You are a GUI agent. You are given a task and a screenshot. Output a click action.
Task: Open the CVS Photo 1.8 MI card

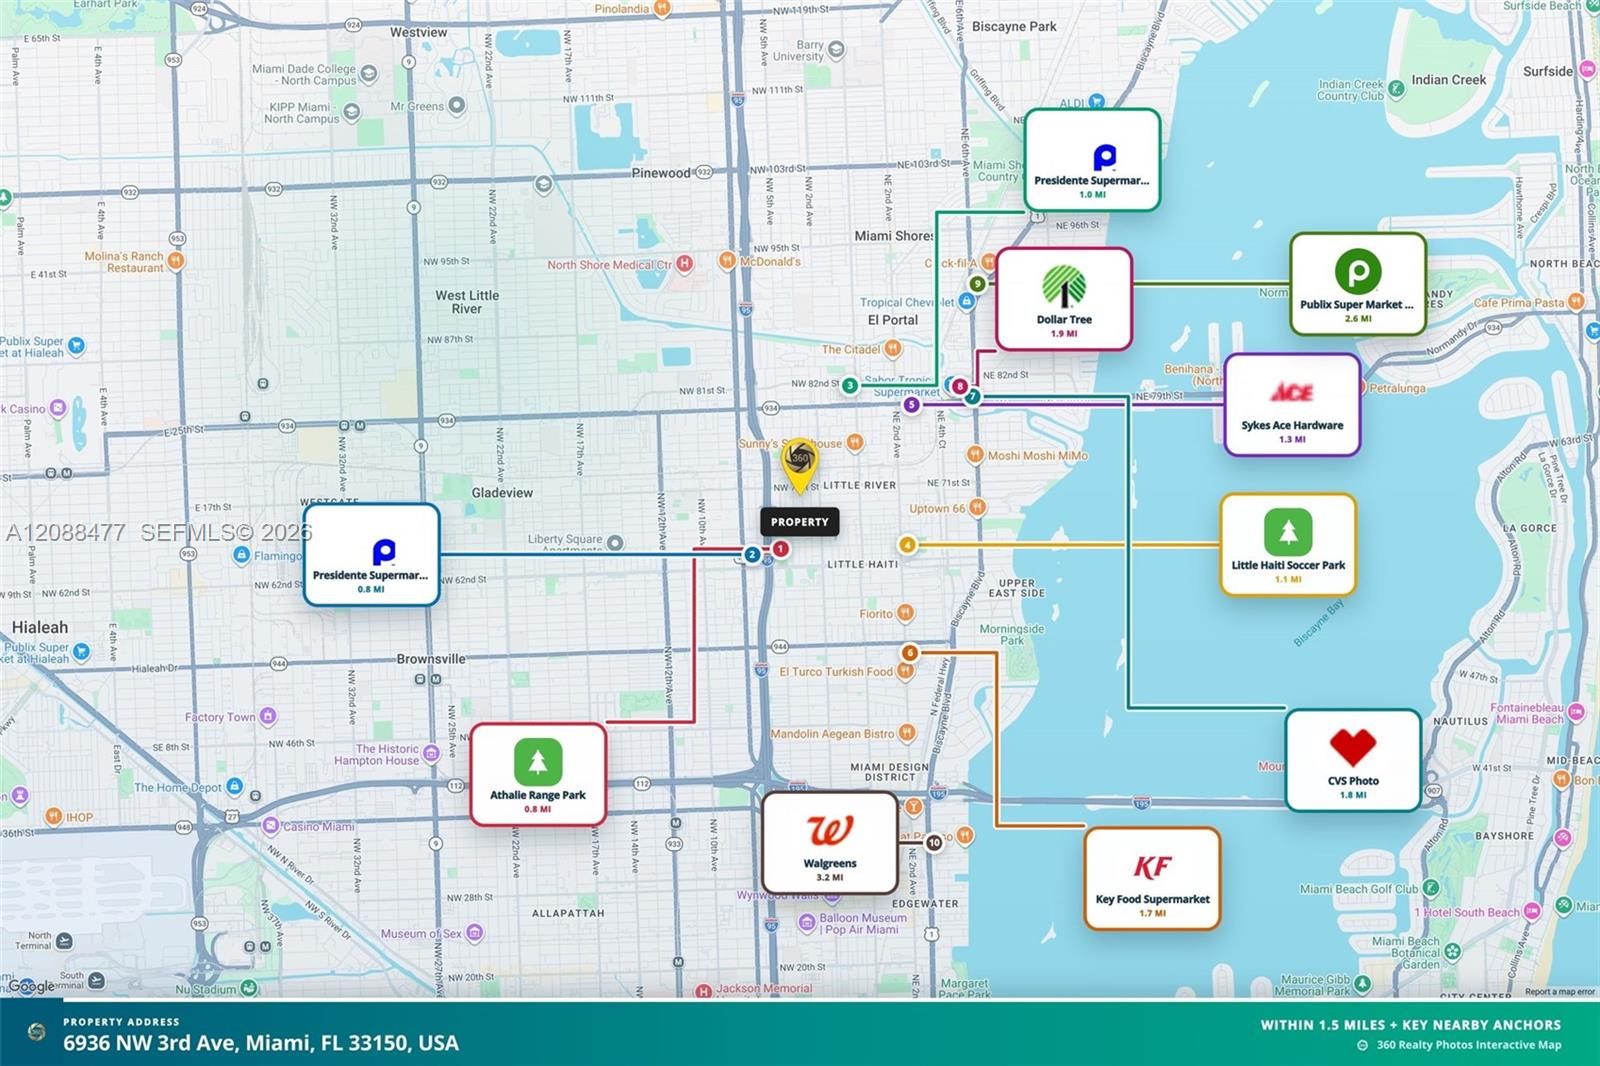[1353, 760]
